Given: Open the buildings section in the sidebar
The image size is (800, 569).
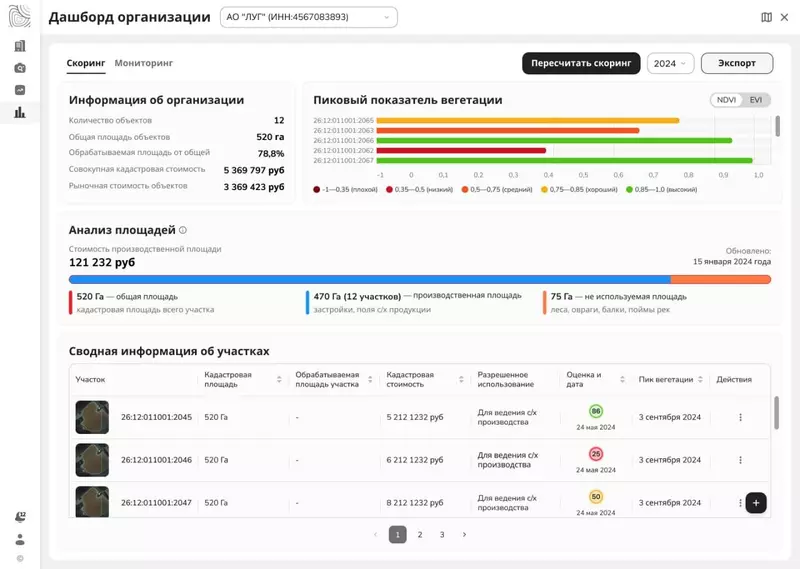Looking at the screenshot, I should 20,46.
